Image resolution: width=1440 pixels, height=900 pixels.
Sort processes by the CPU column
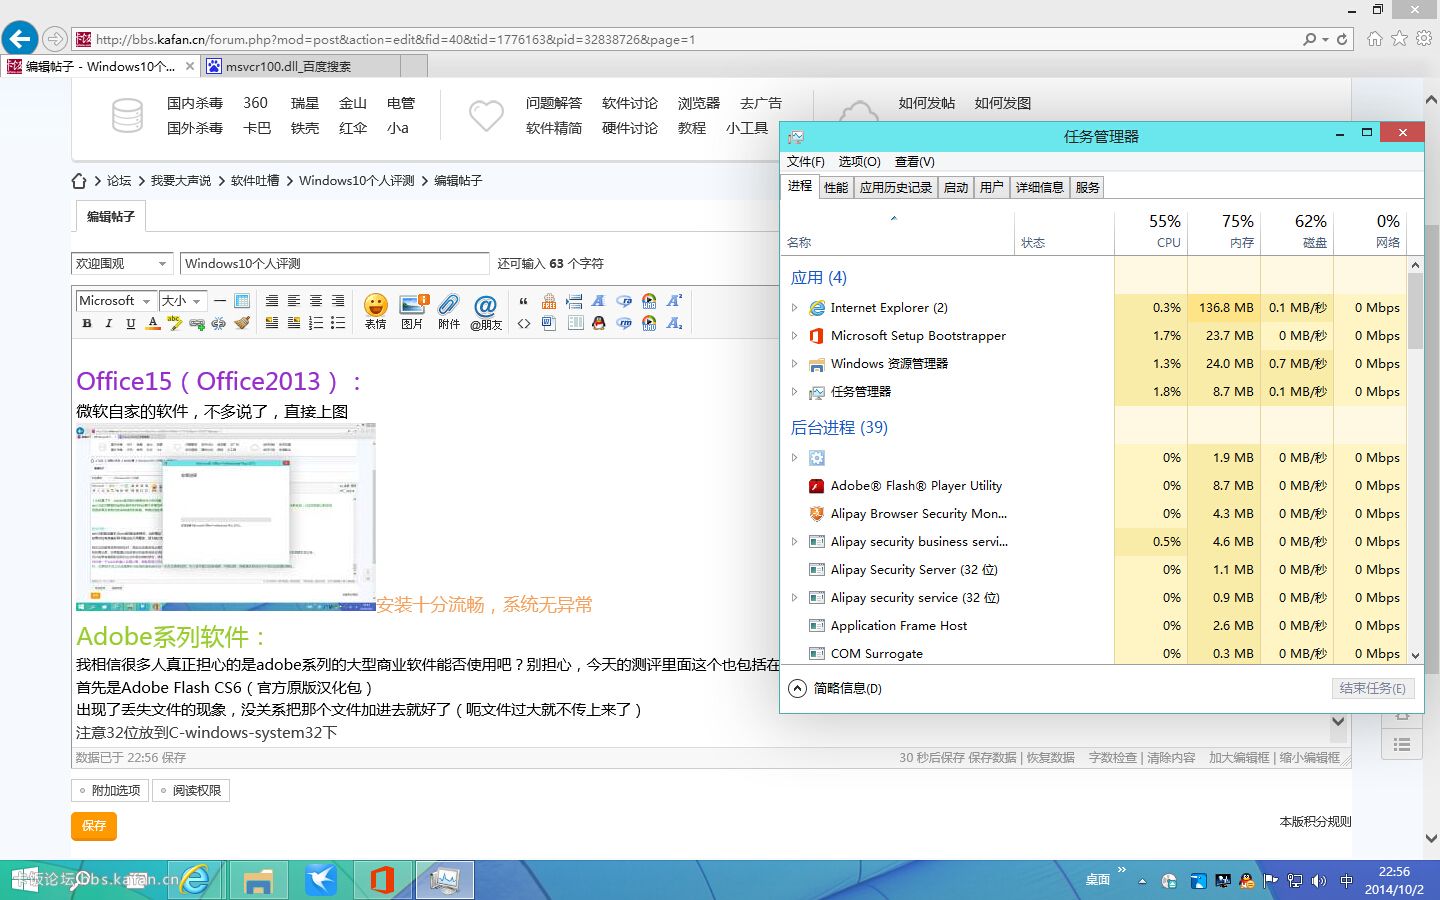point(1151,231)
